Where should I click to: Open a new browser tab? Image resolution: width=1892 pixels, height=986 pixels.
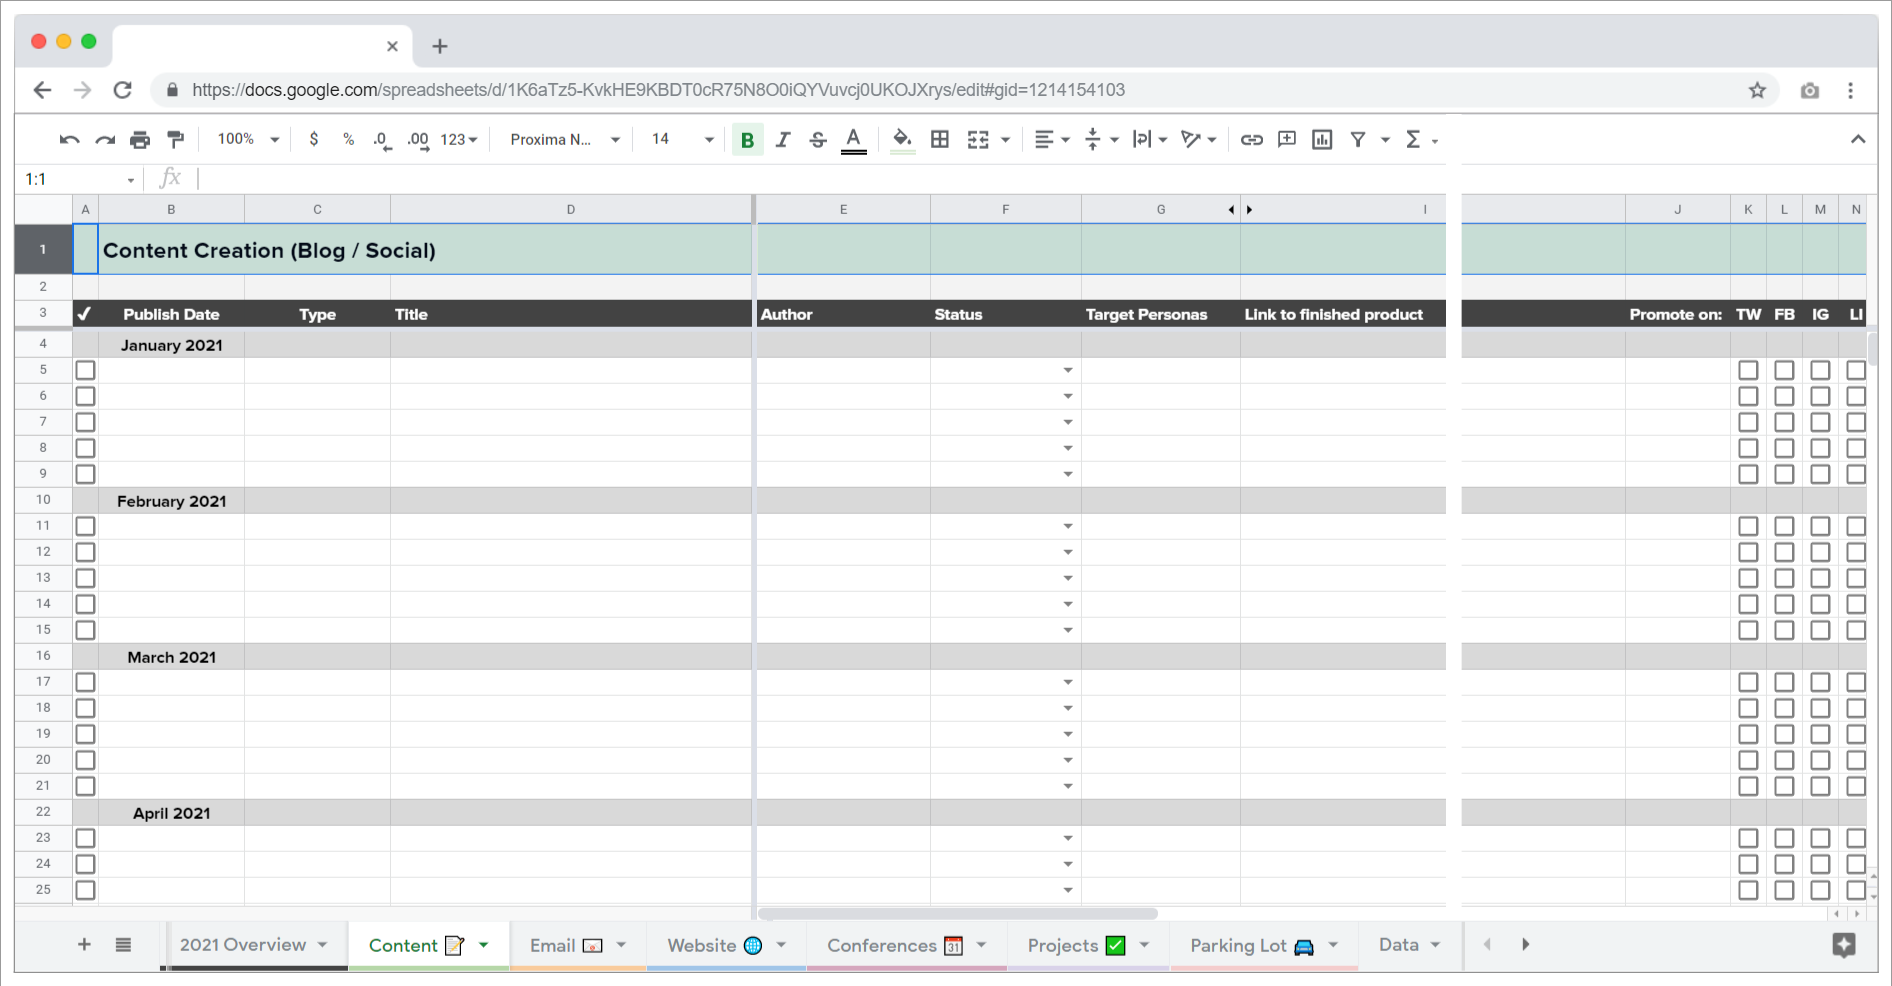point(440,46)
